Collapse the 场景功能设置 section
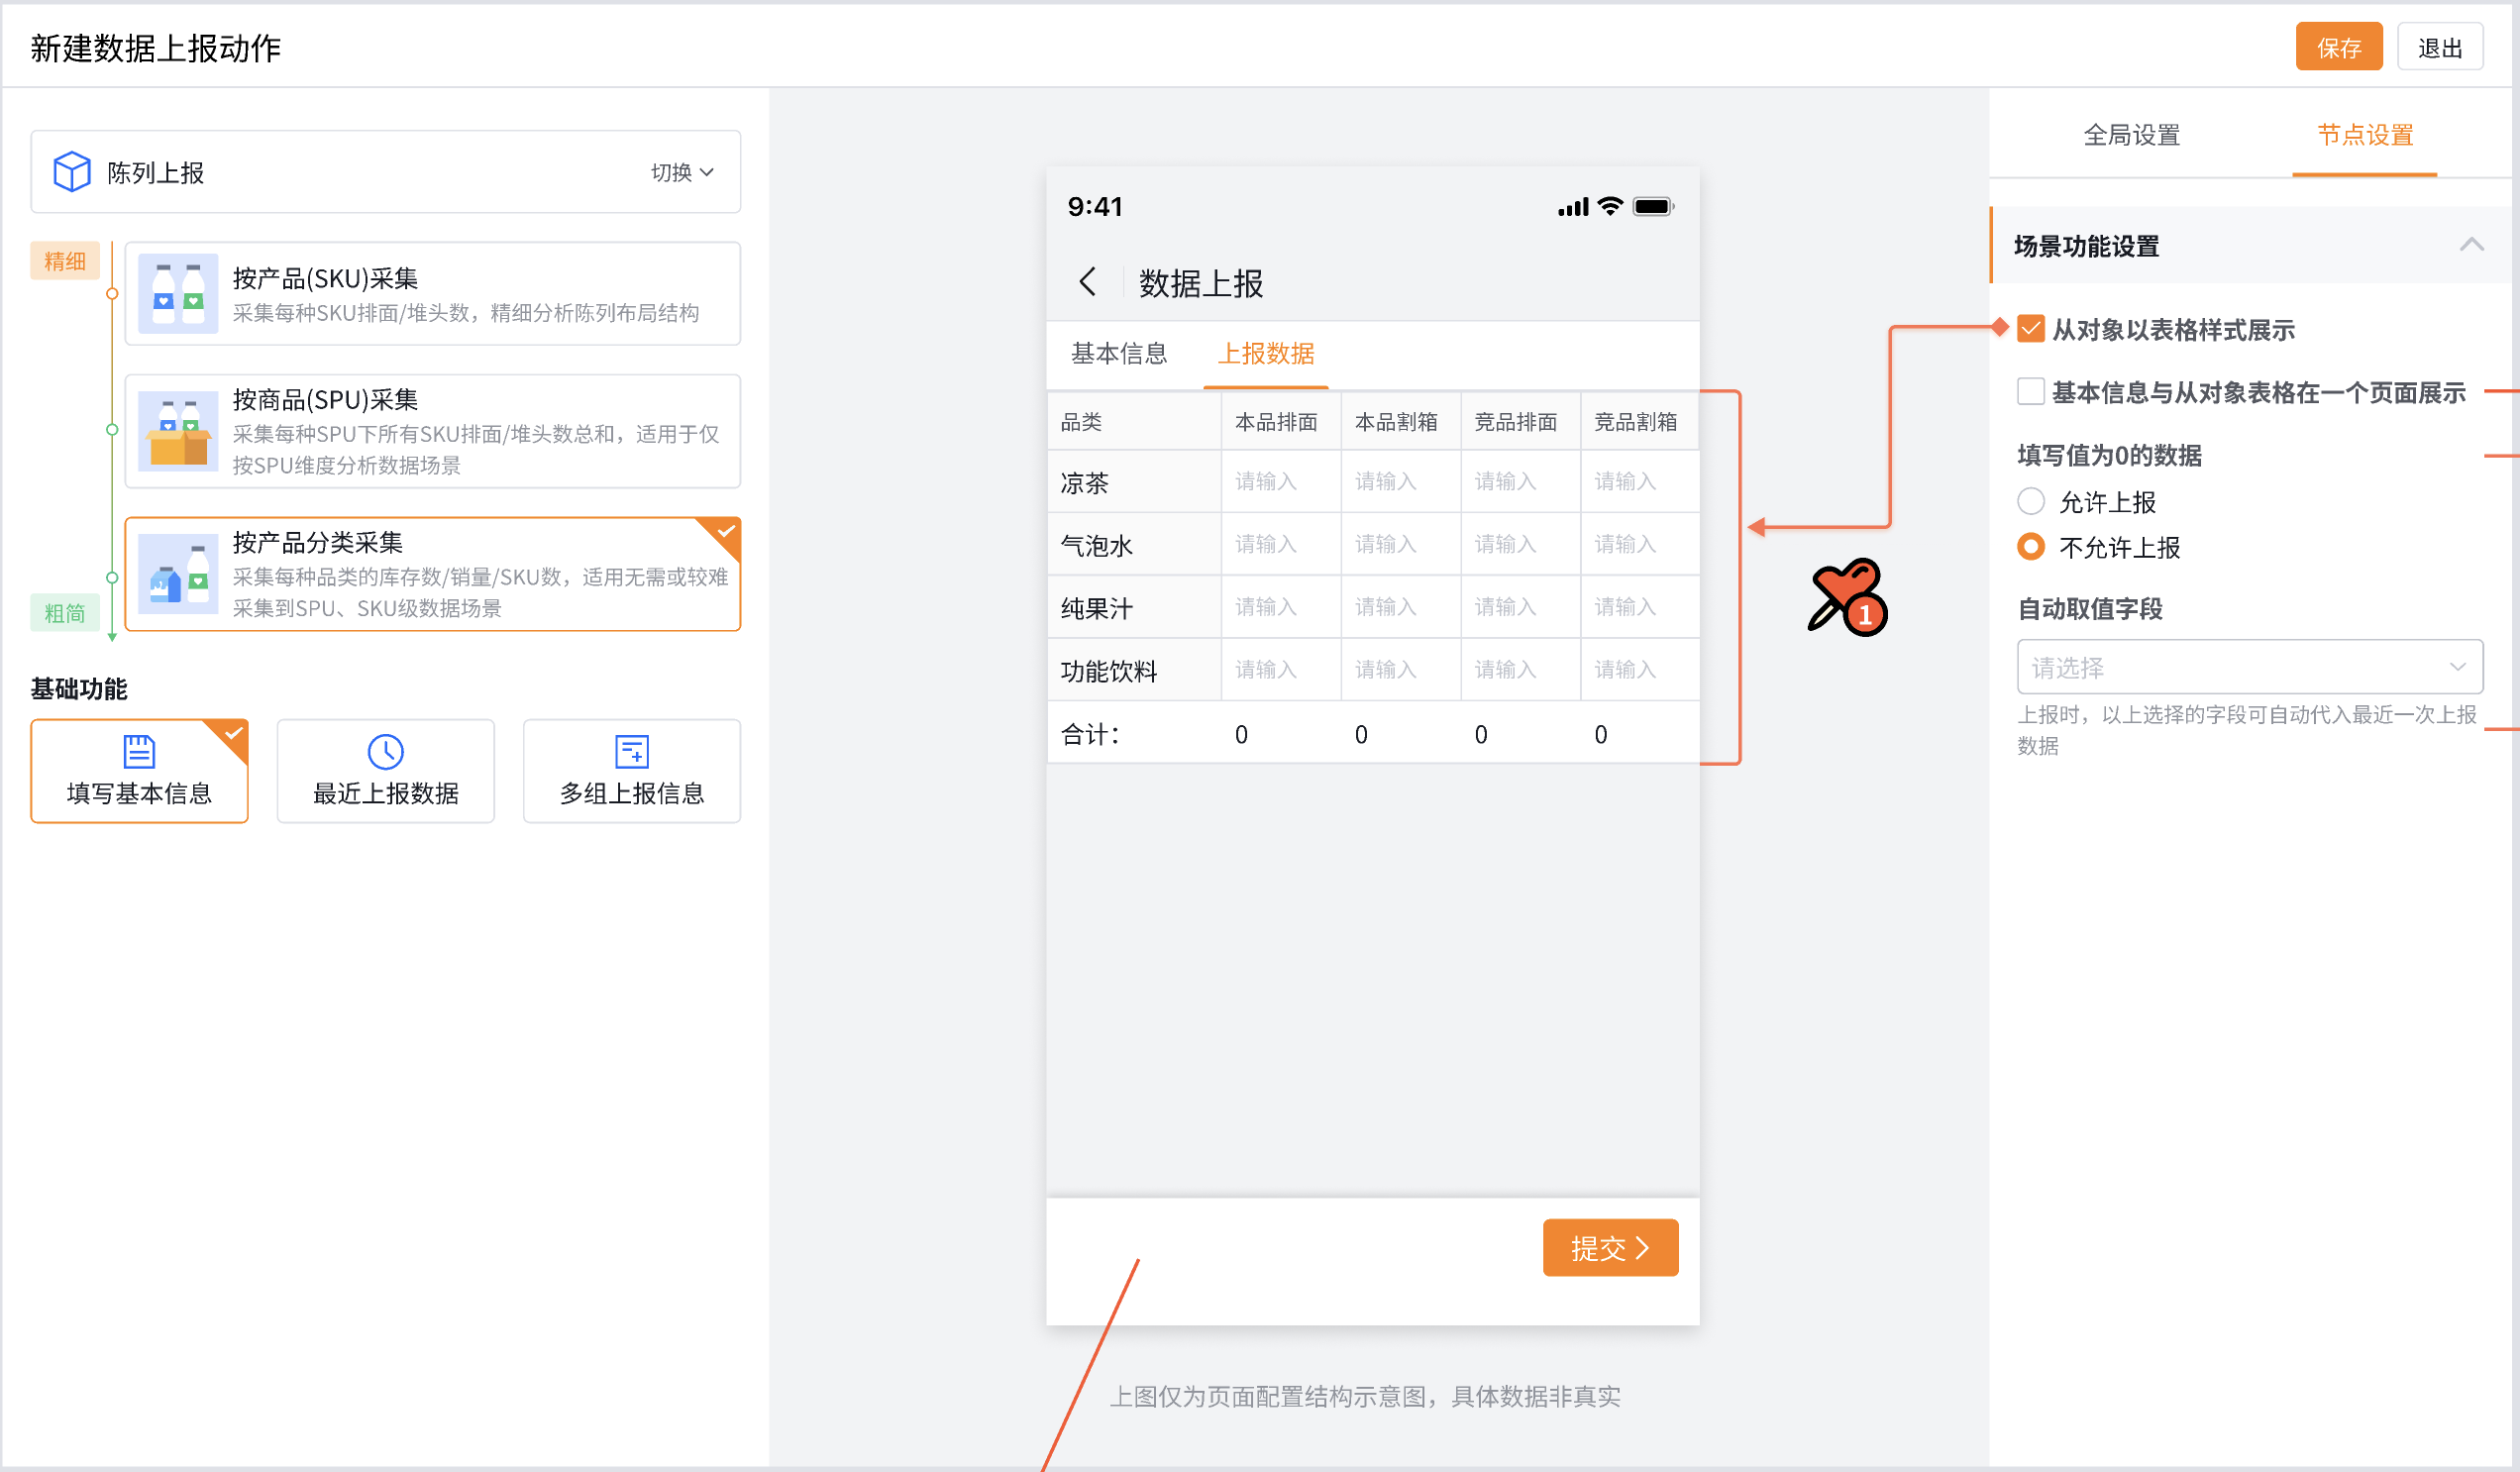2520x1472 pixels. pos(2472,245)
